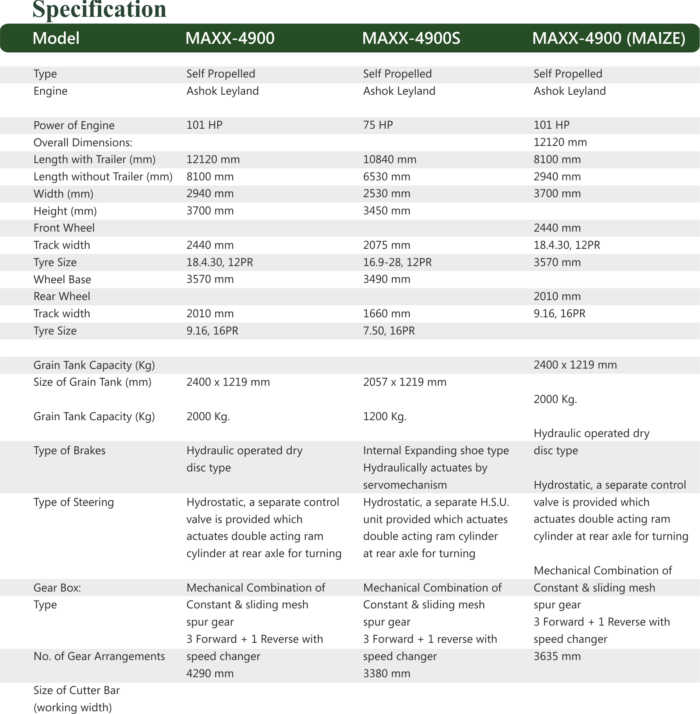Click the "Length without Trailer (mm)" label
Screen dimensions: 700x714
click(x=103, y=177)
